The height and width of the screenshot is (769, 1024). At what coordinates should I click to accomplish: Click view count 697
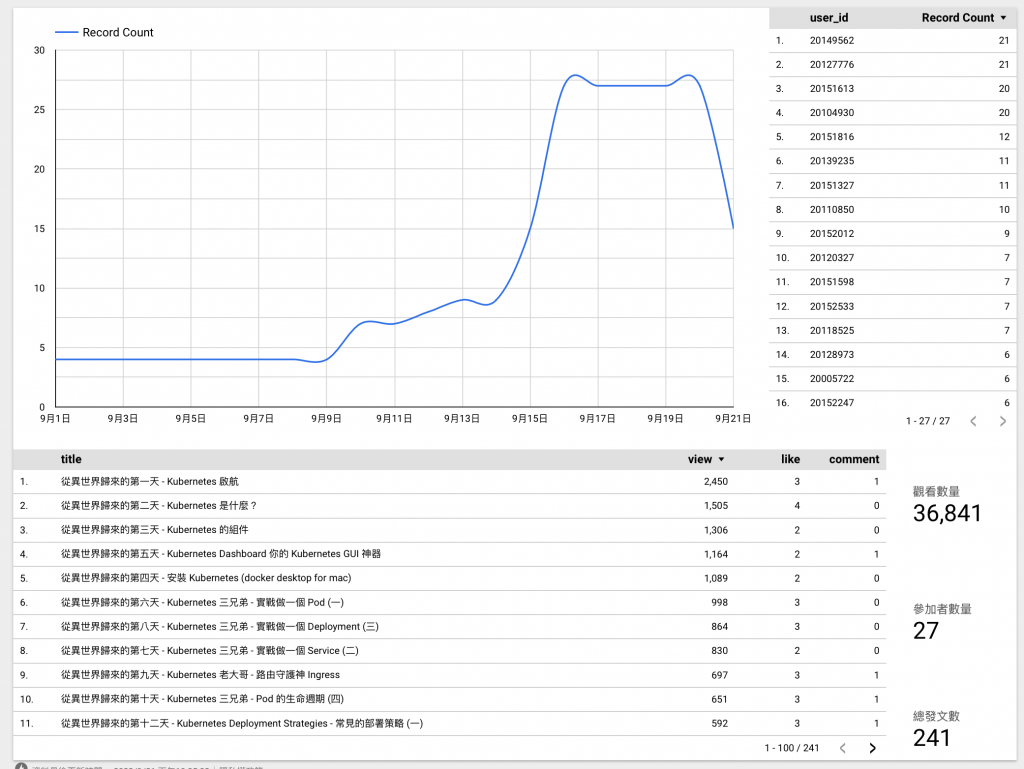[x=720, y=675]
